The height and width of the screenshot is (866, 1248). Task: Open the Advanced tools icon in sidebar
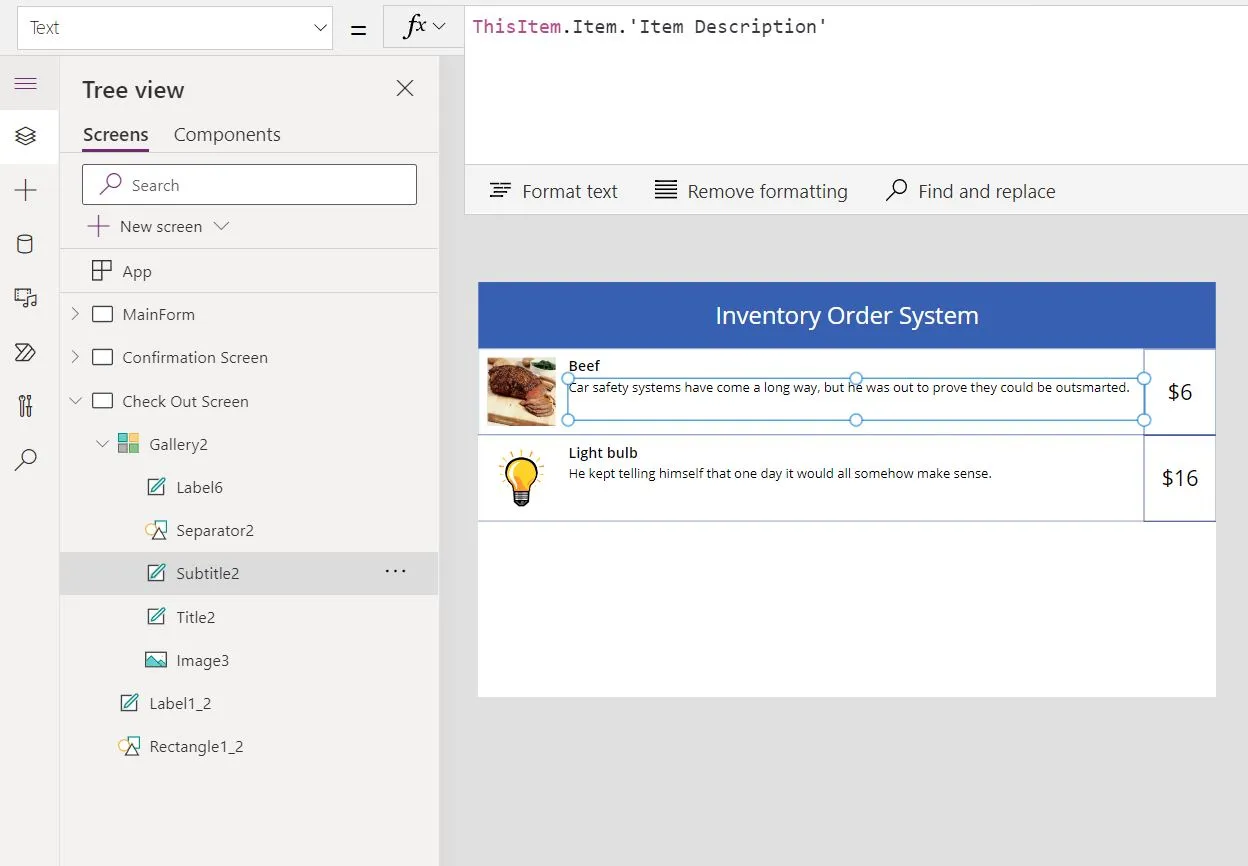26,405
